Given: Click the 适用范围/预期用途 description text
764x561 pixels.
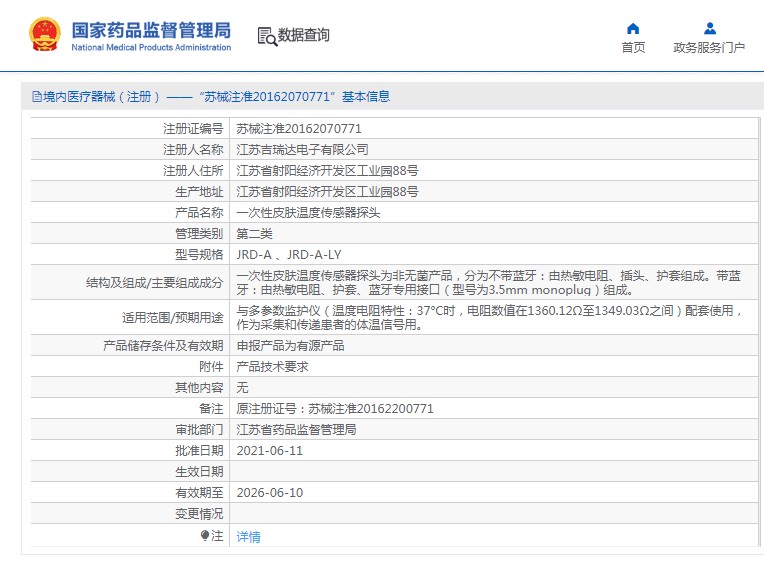Looking at the screenshot, I should tap(489, 317).
